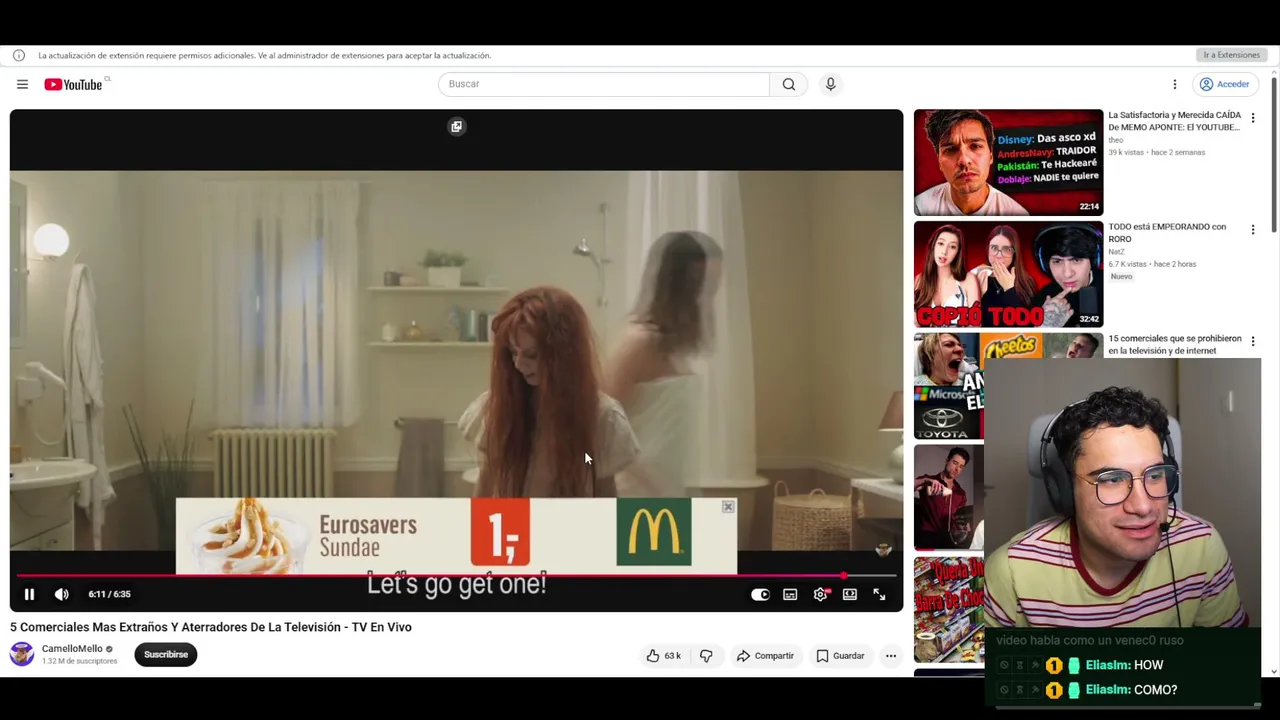Viewport: 1280px width, 720px height.
Task: Open the 'Quería Una Barra De Chocolate' thumbnail
Action: pyautogui.click(x=949, y=610)
